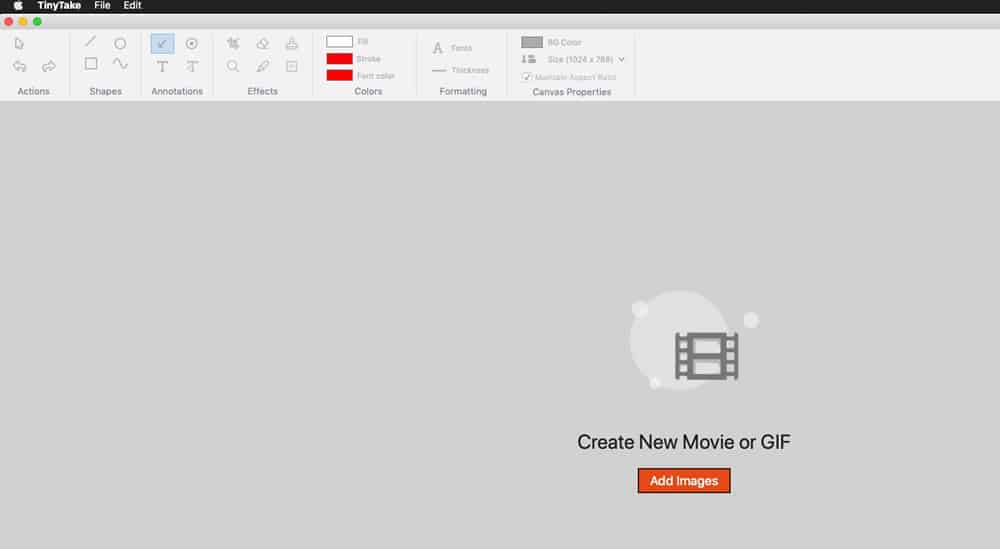
Task: Close the TinyTake window
Action: tap(8, 22)
